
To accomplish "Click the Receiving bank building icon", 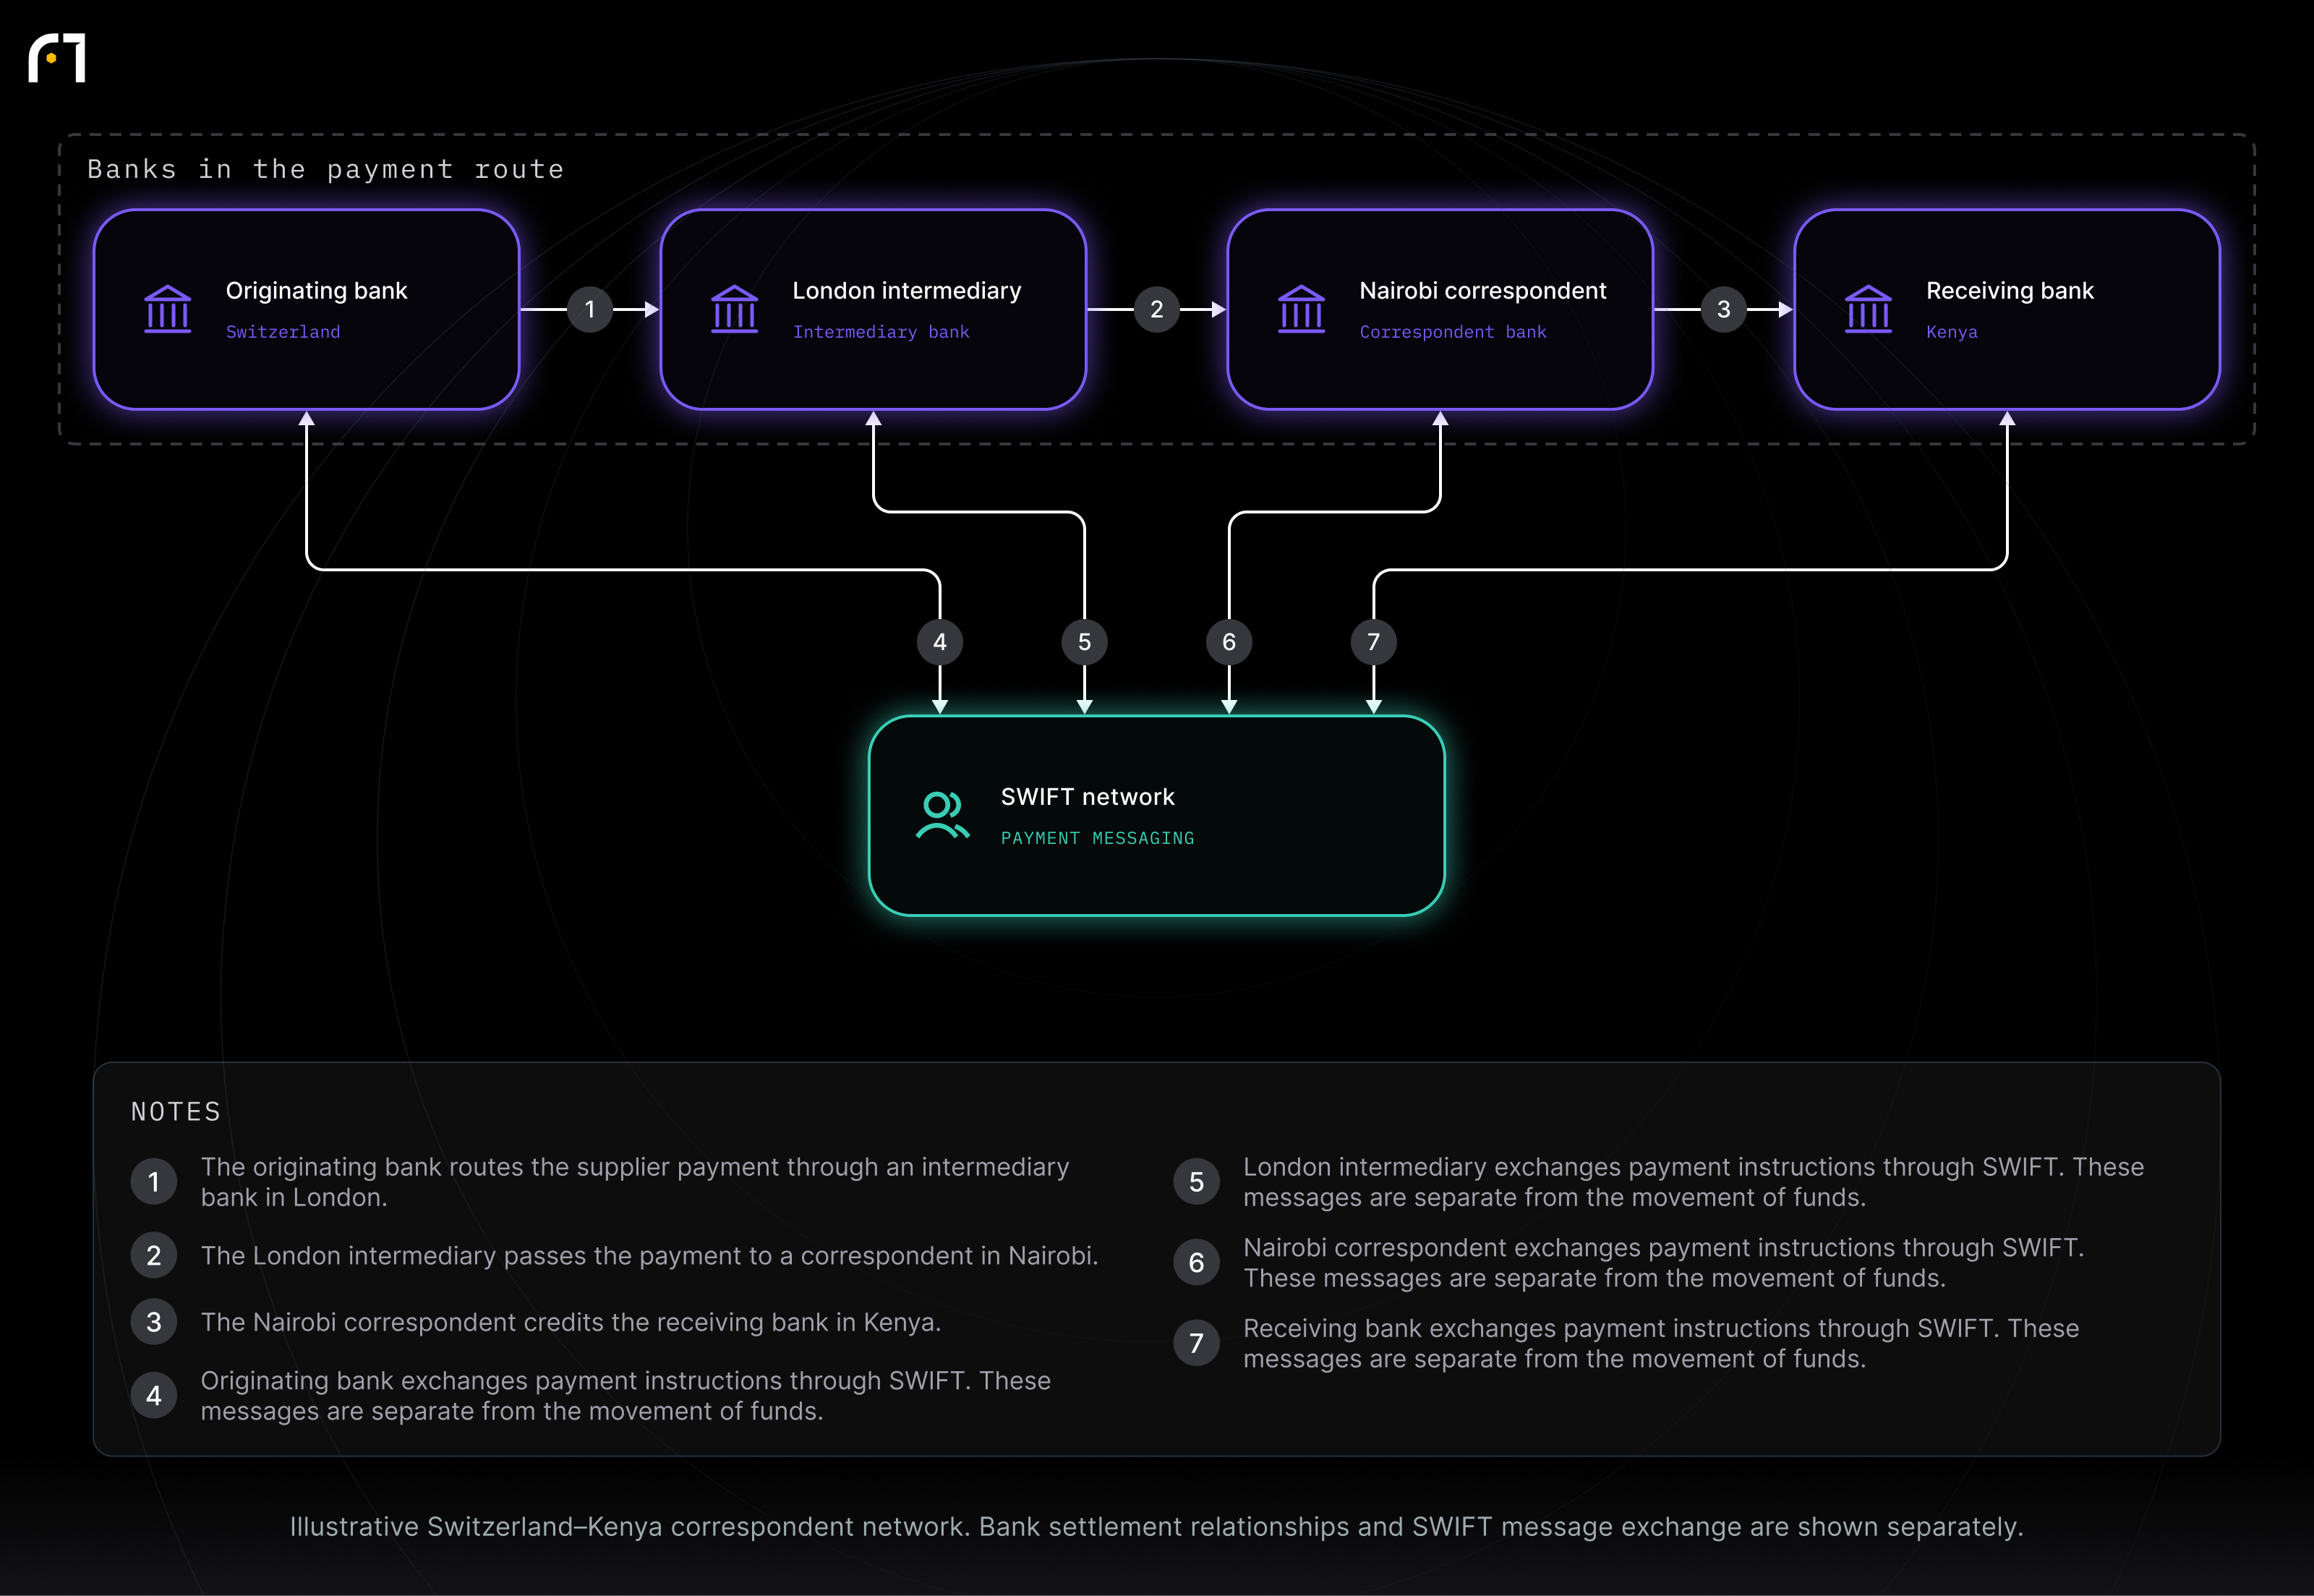I will coord(1869,309).
